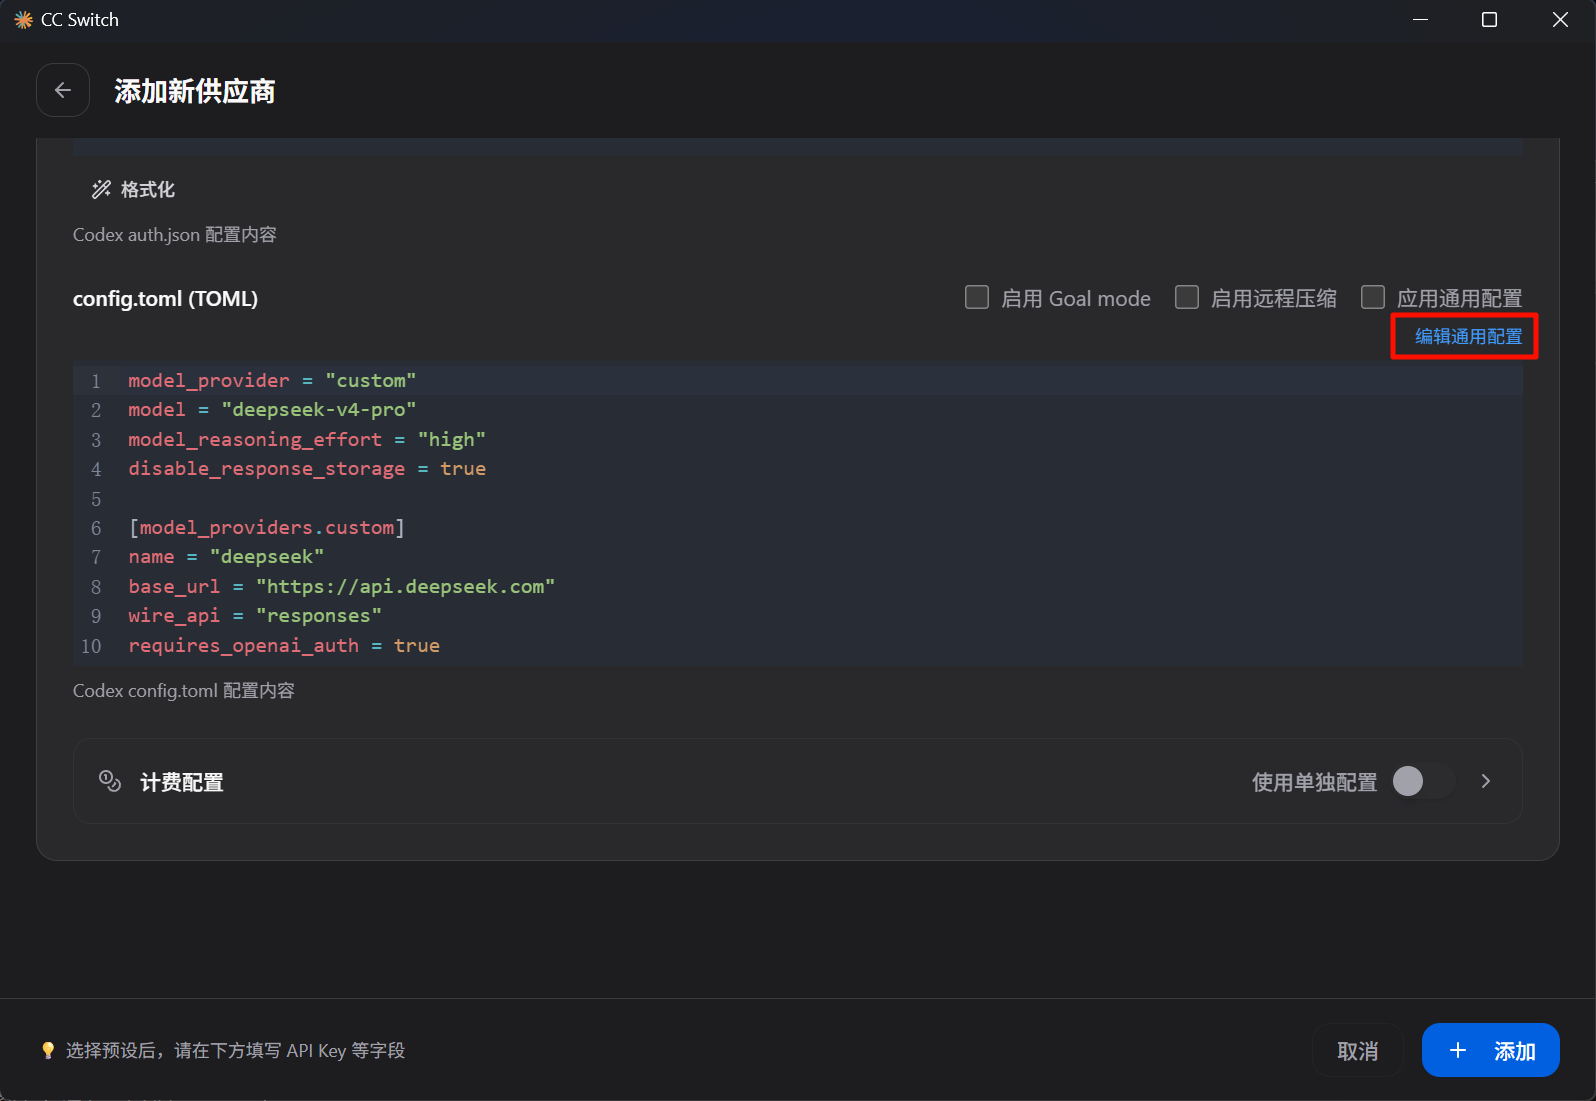1596x1101 pixels.
Task: Click the 使用单独配置 label
Action: point(1314,782)
